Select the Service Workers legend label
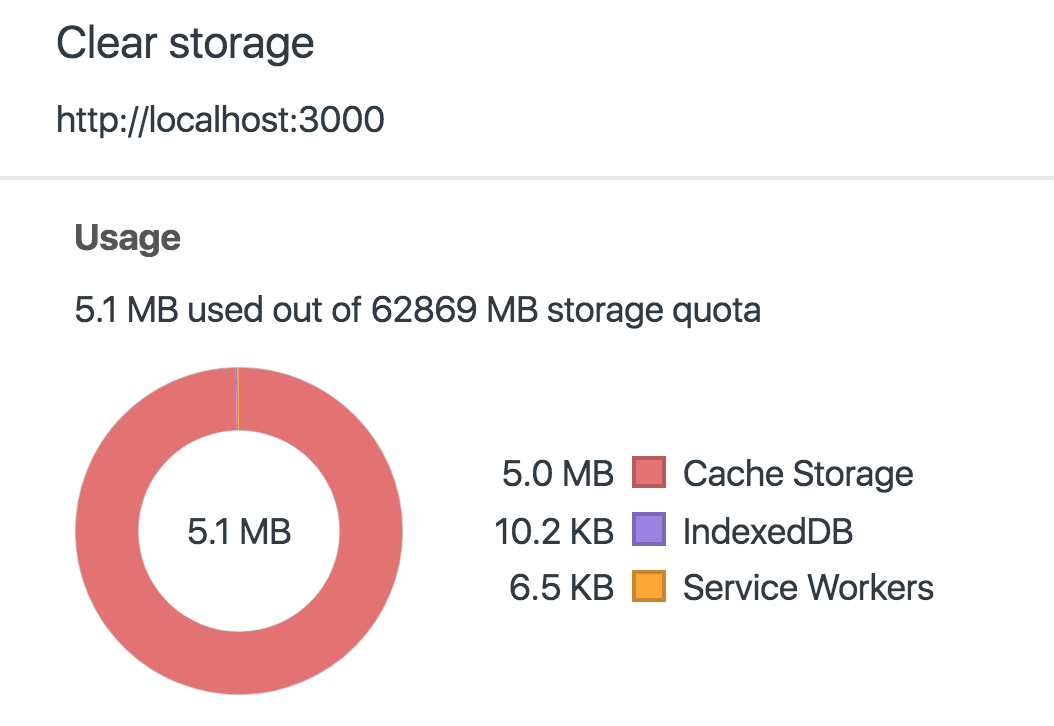Image resolution: width=1054 pixels, height=726 pixels. [x=808, y=588]
